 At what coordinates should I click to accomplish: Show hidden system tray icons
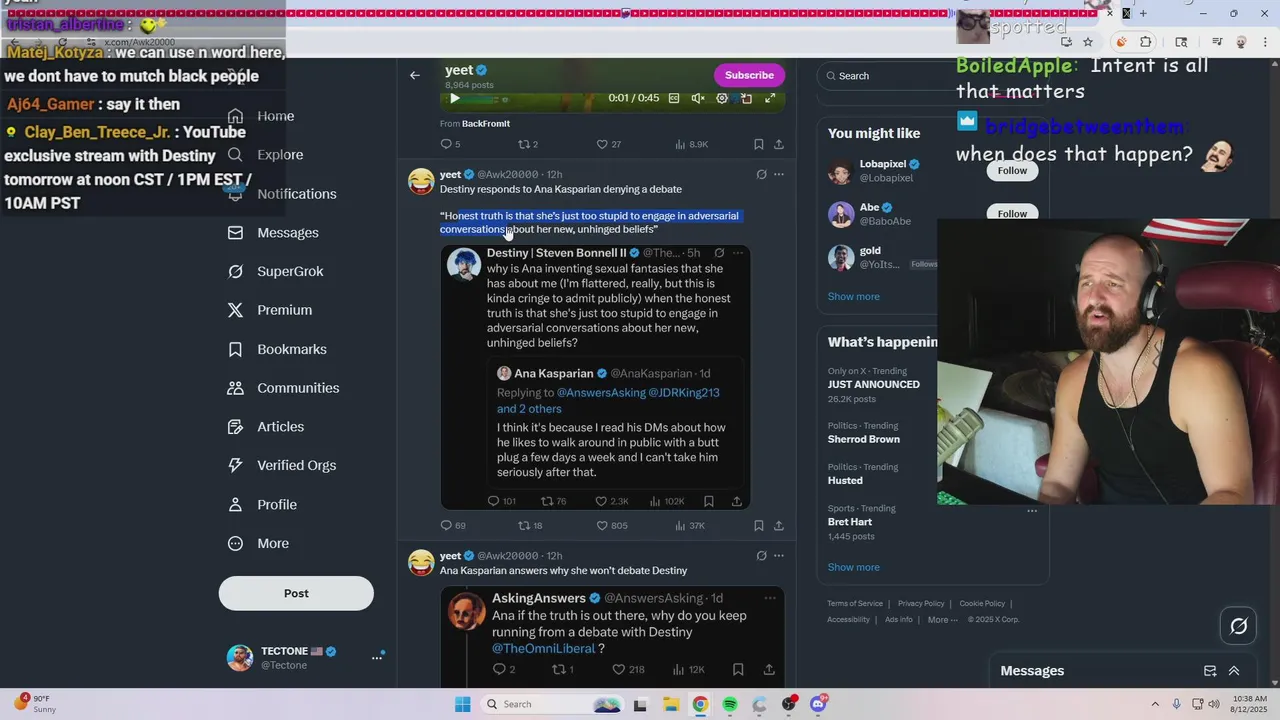(1155, 704)
